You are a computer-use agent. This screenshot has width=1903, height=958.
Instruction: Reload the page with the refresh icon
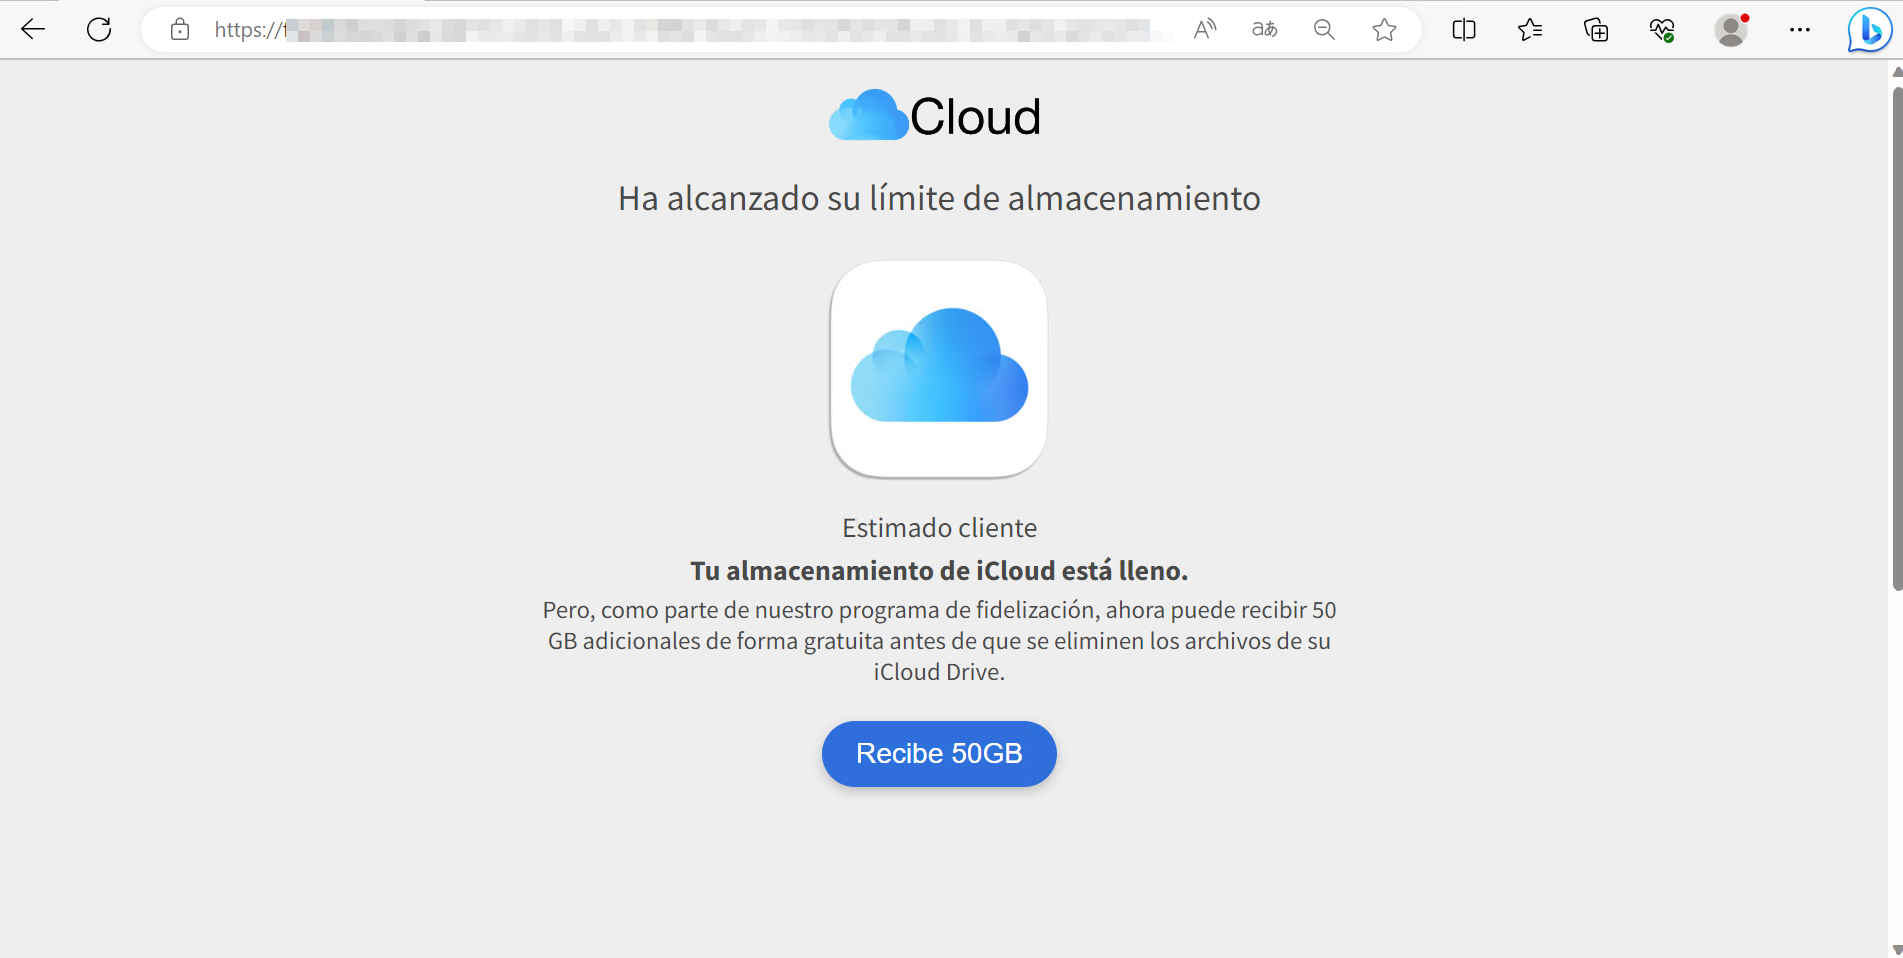click(99, 30)
